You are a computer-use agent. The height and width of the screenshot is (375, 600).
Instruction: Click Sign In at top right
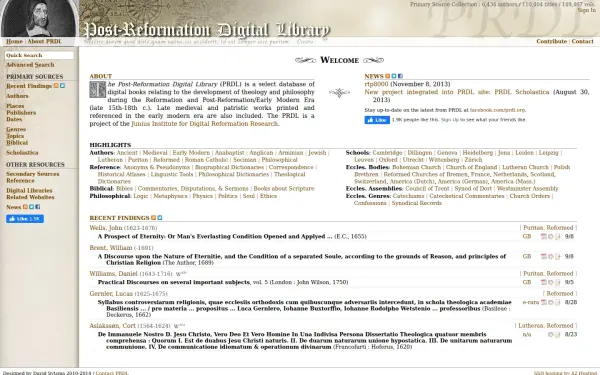coord(587,10)
